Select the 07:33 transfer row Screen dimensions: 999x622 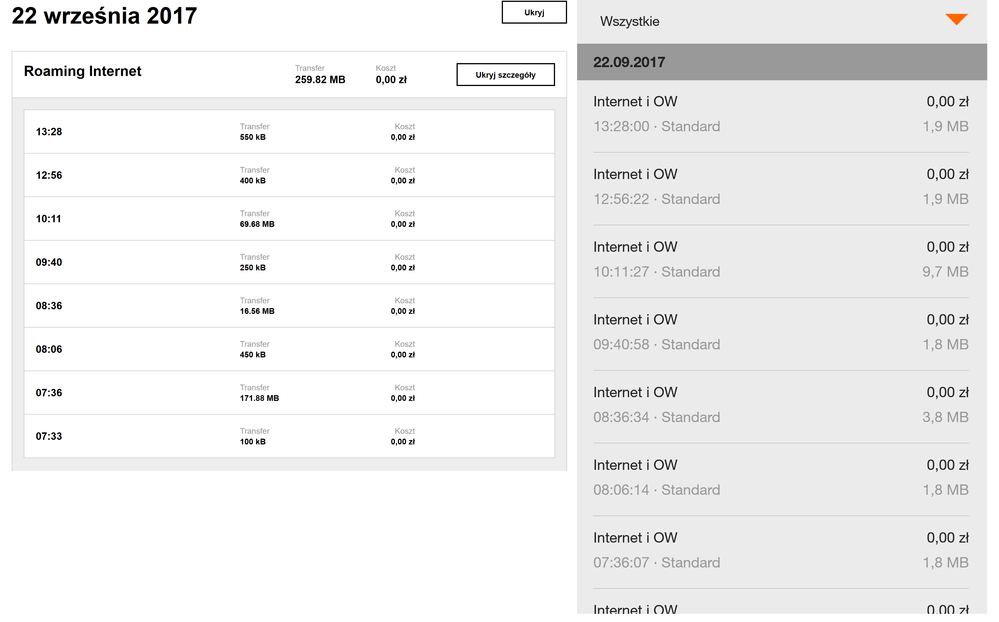(289, 436)
